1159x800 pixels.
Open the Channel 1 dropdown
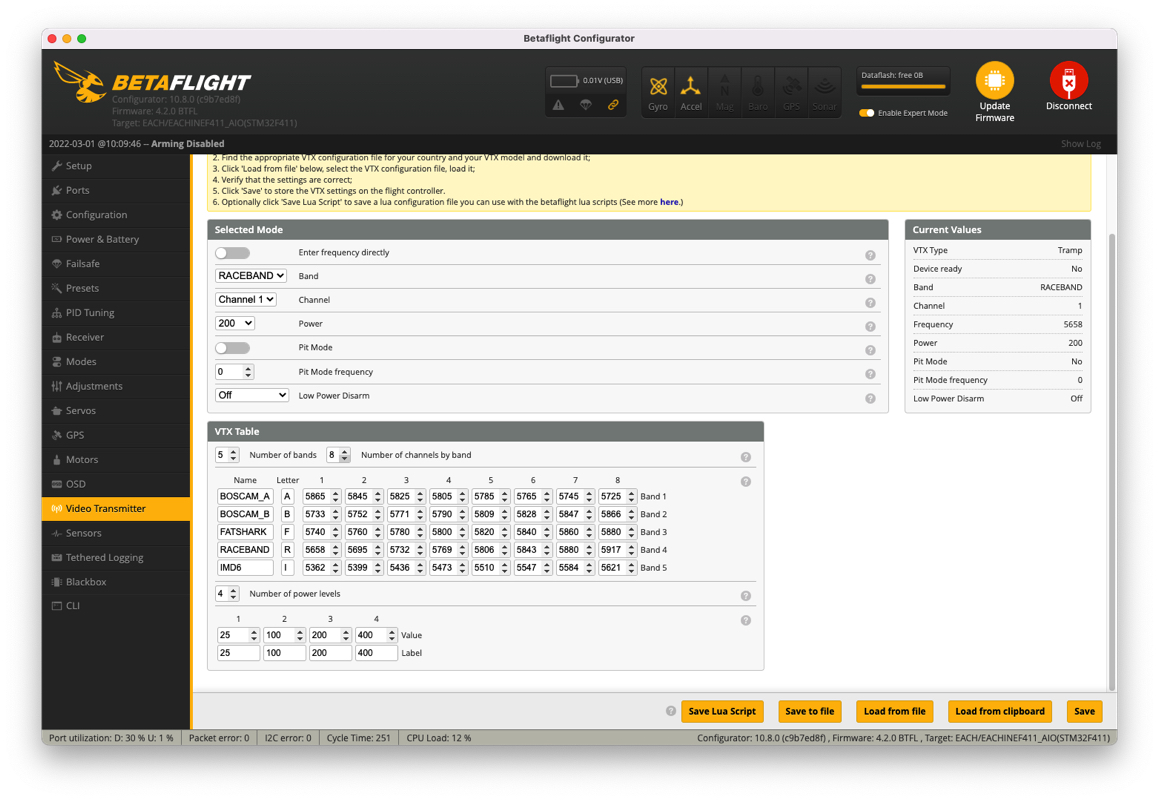[x=246, y=299]
